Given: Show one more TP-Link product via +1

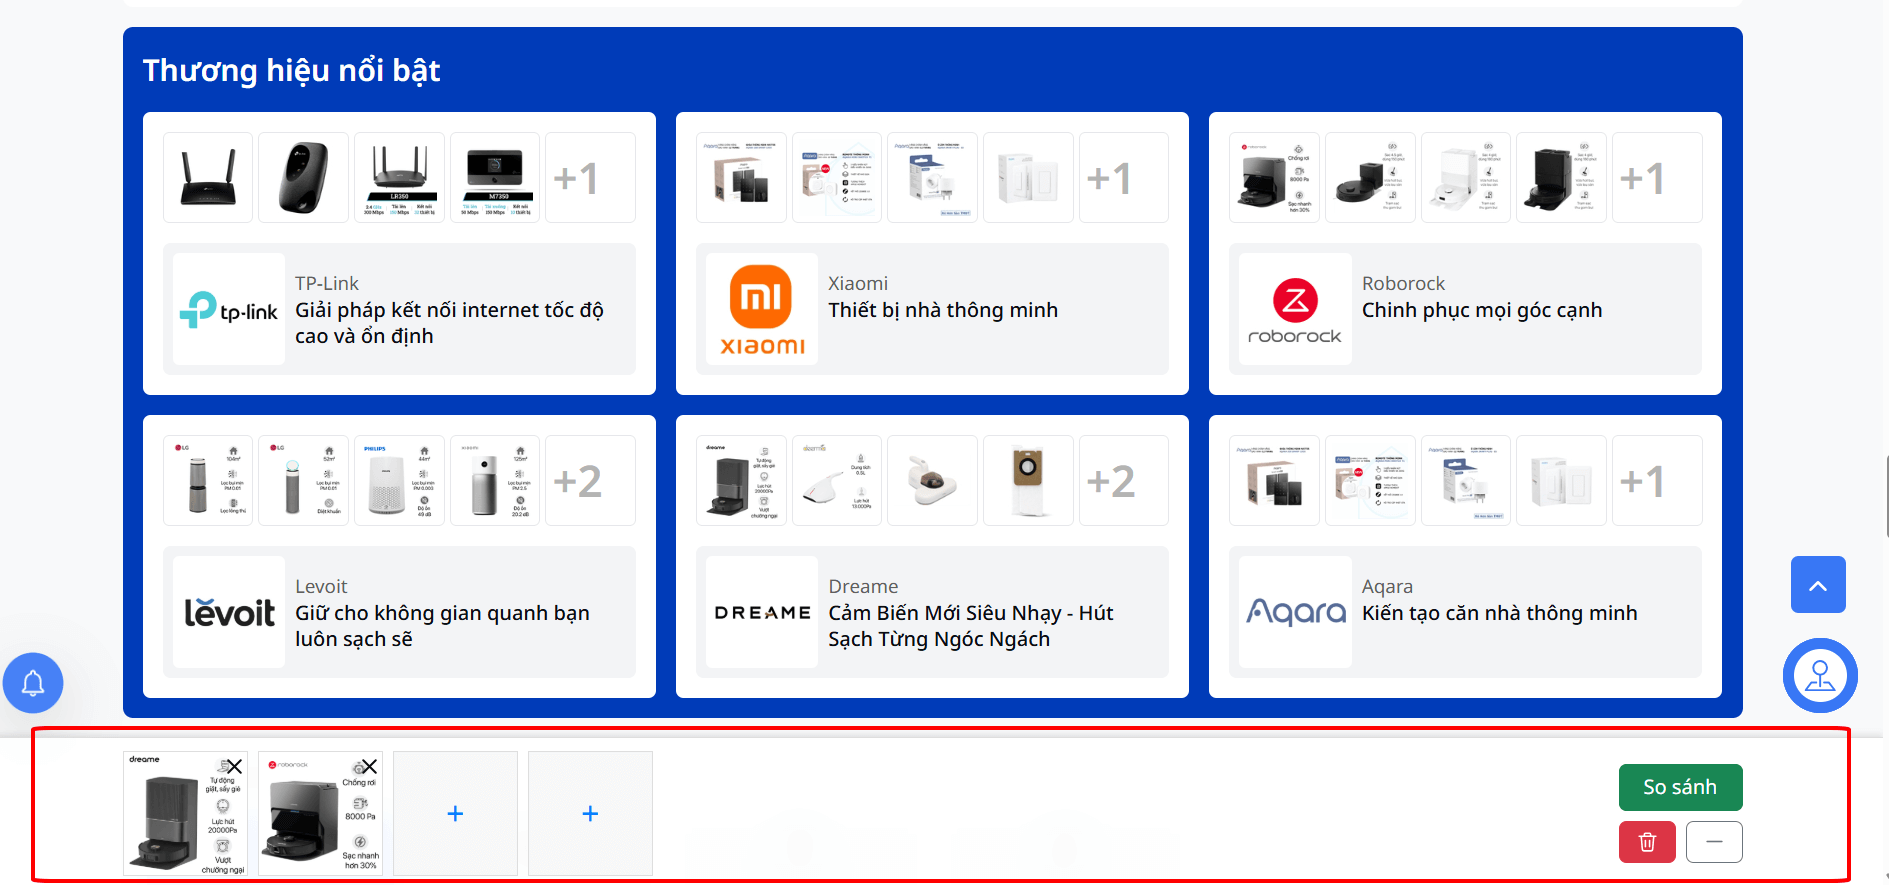Looking at the screenshot, I should [x=590, y=178].
